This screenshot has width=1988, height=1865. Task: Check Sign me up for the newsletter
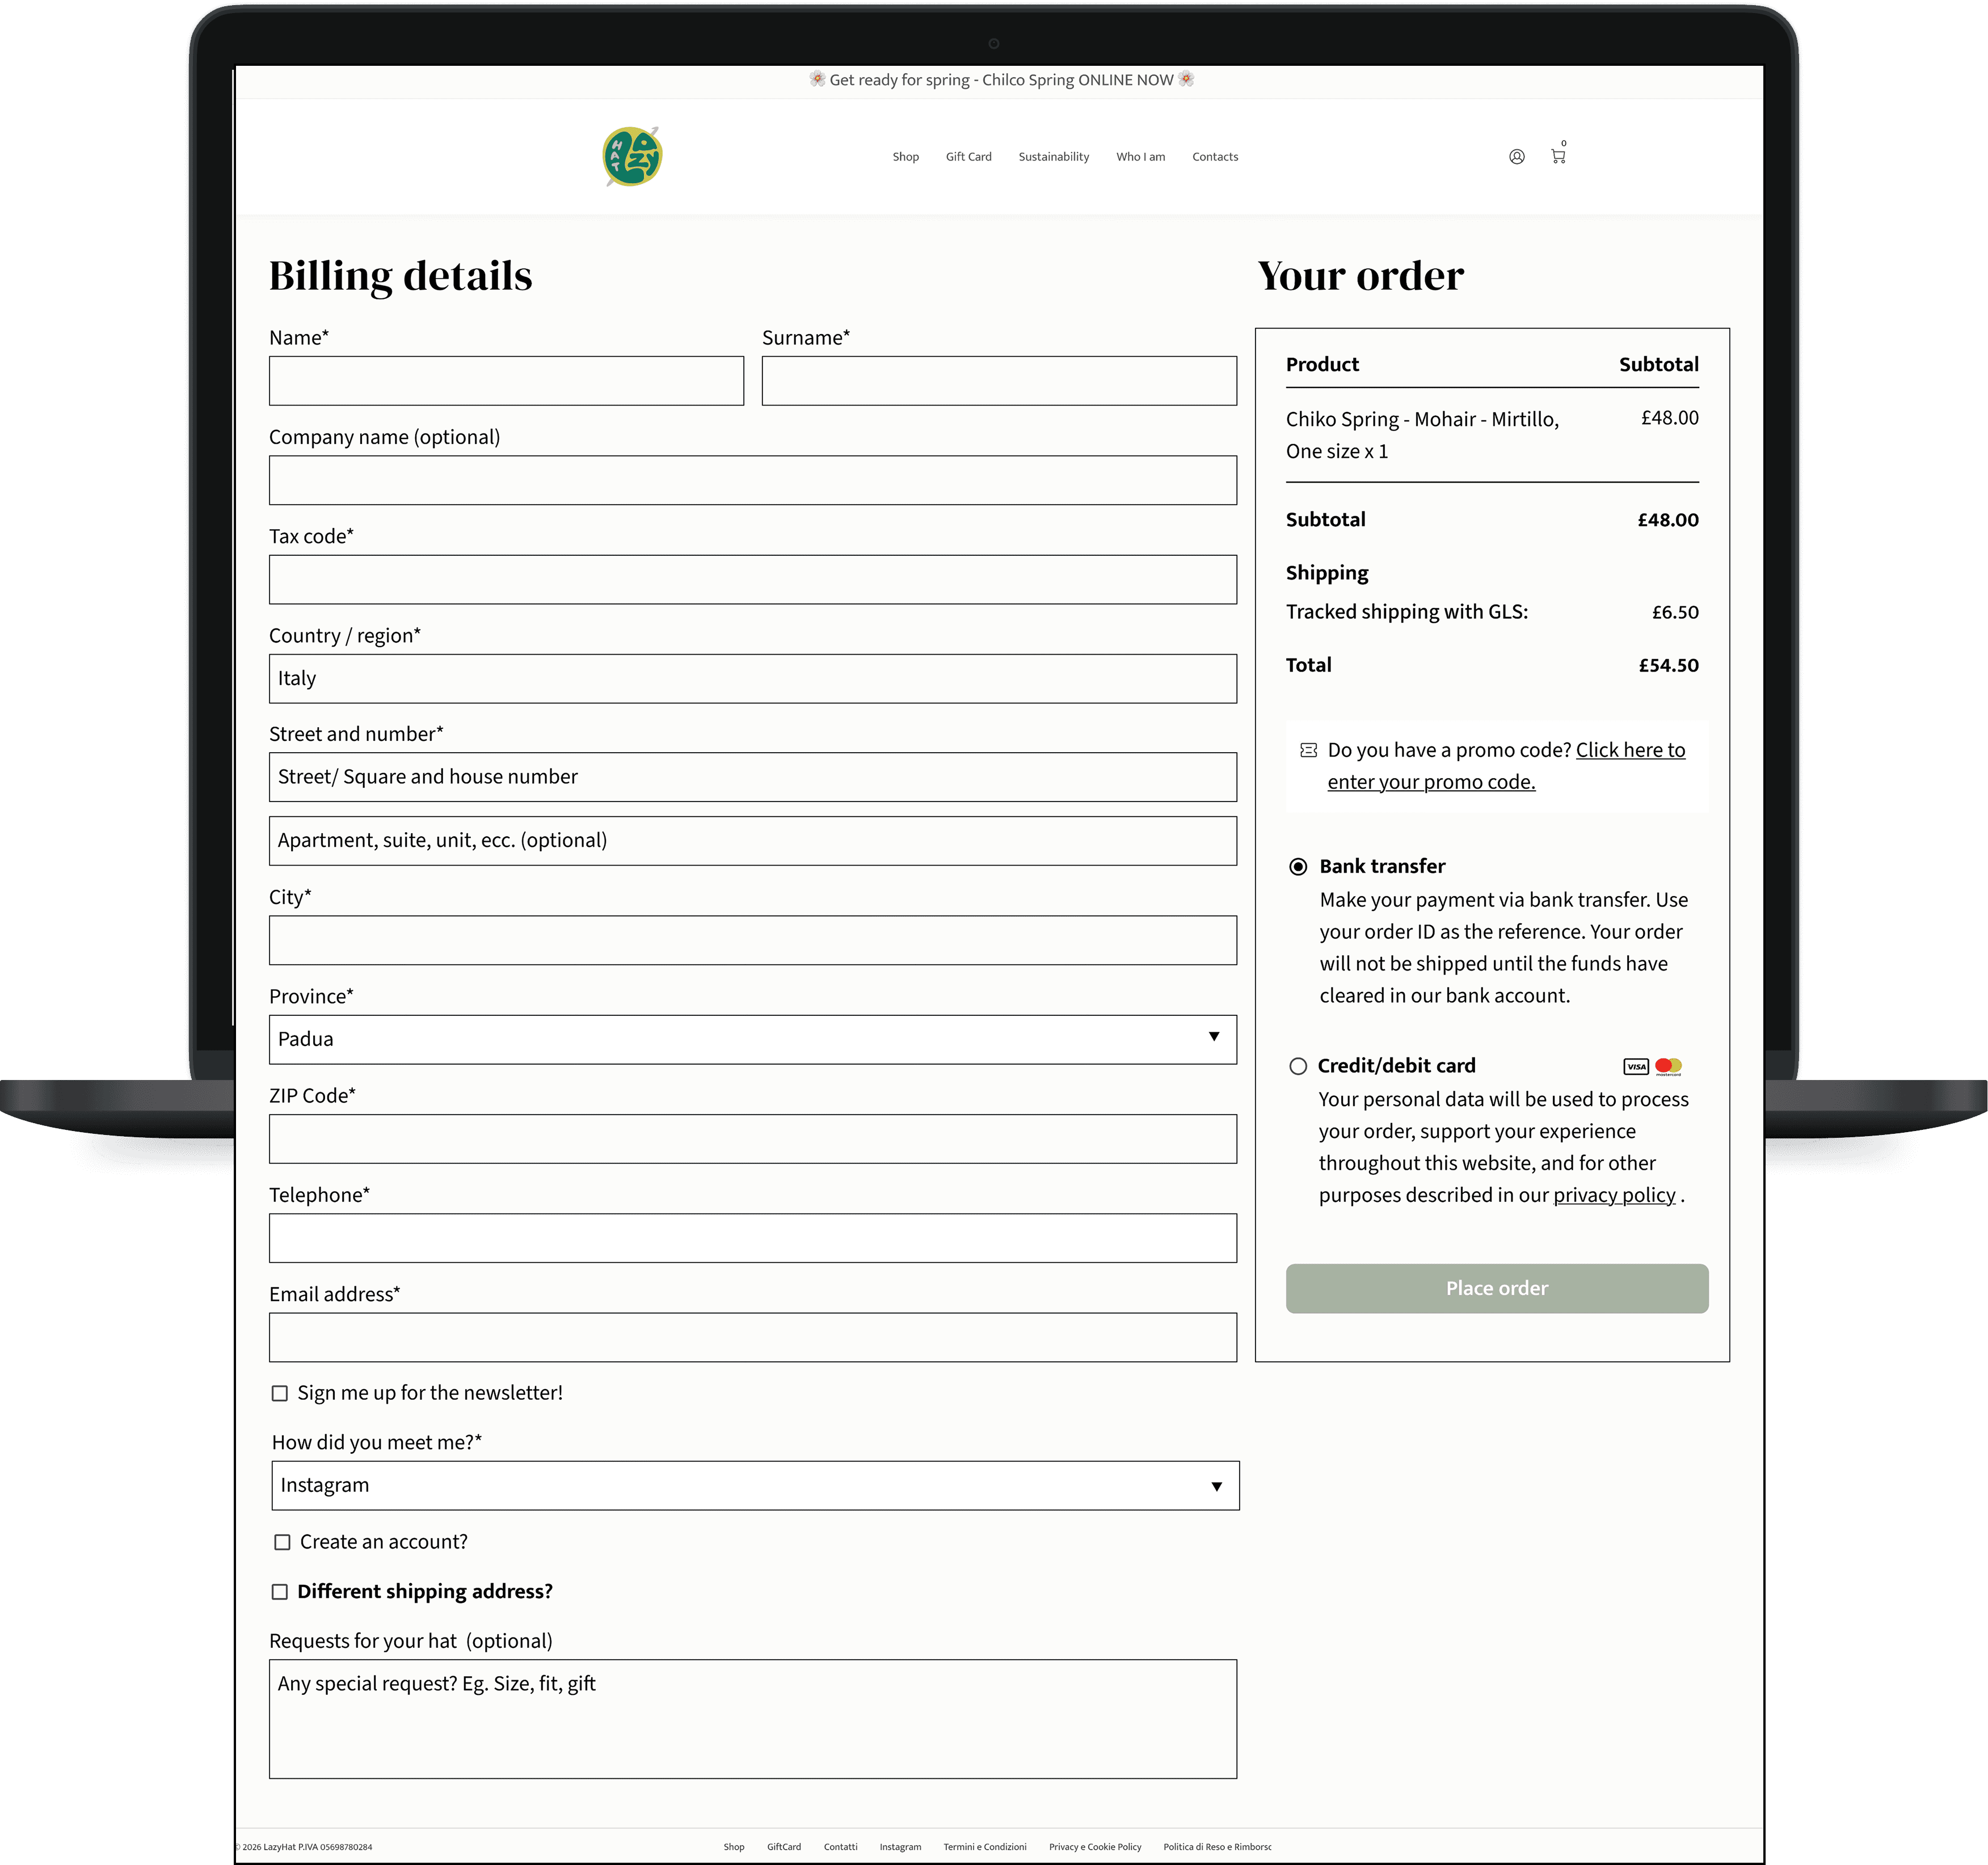(x=280, y=1393)
